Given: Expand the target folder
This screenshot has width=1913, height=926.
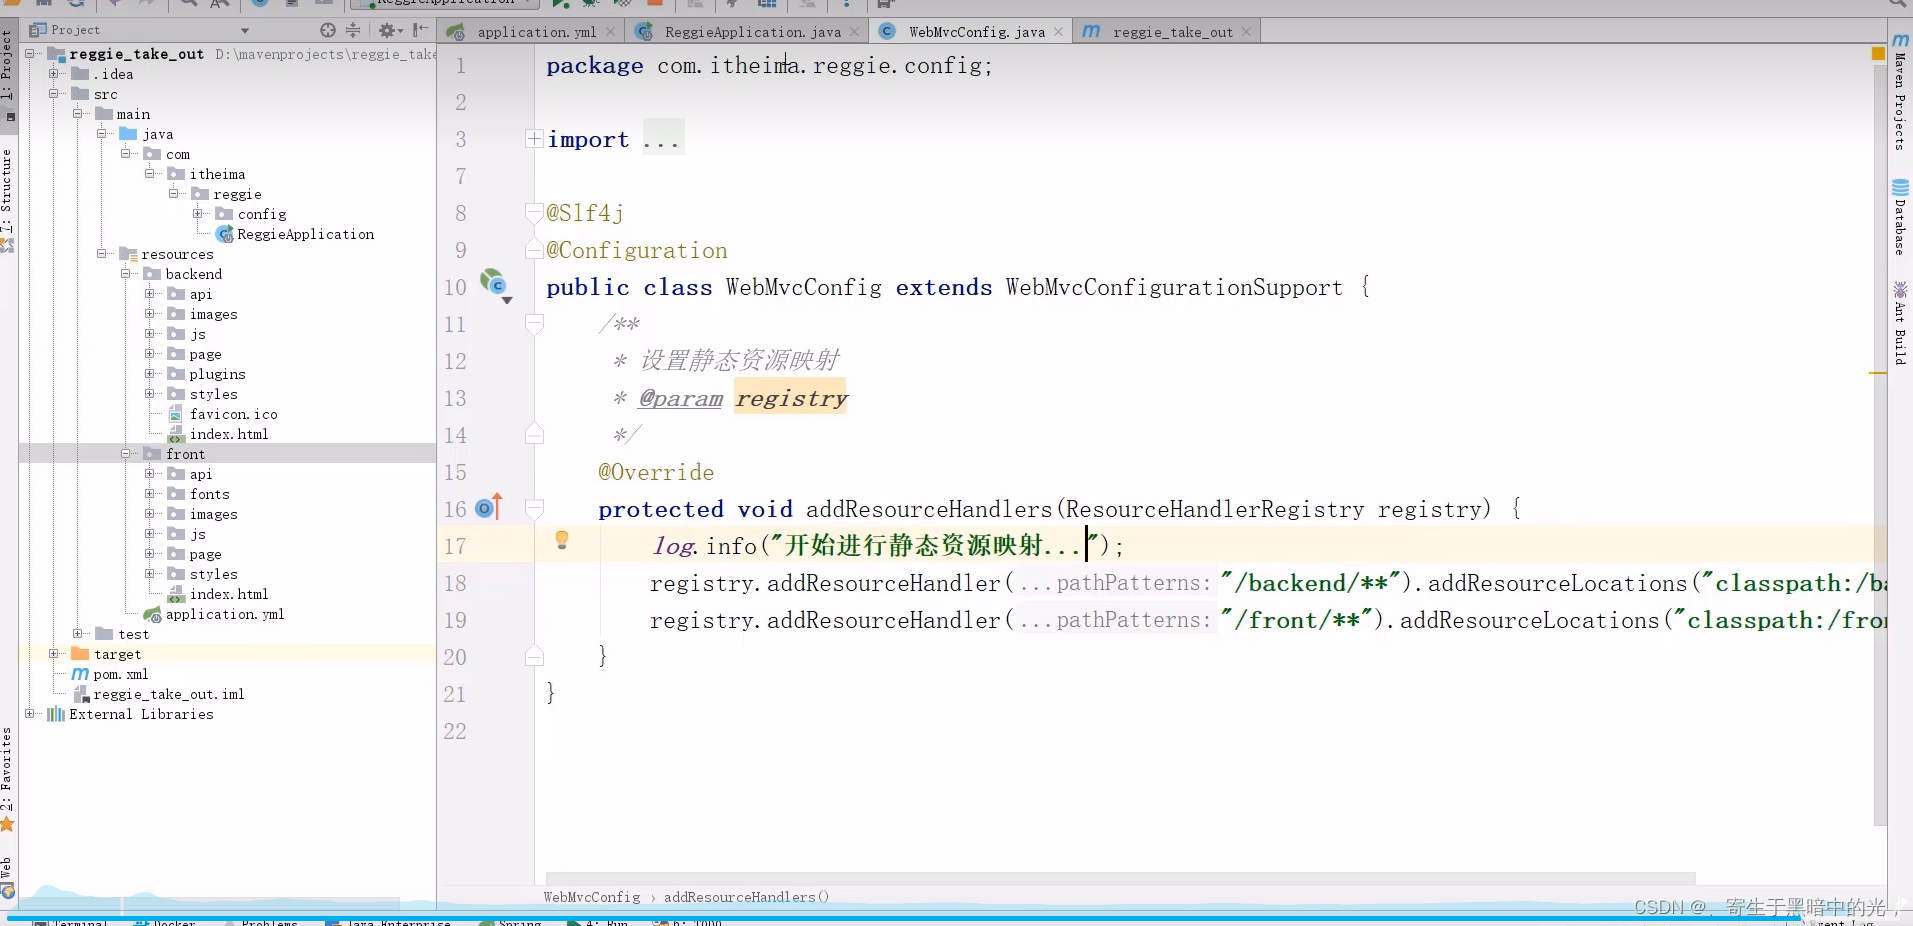Looking at the screenshot, I should pyautogui.click(x=54, y=654).
